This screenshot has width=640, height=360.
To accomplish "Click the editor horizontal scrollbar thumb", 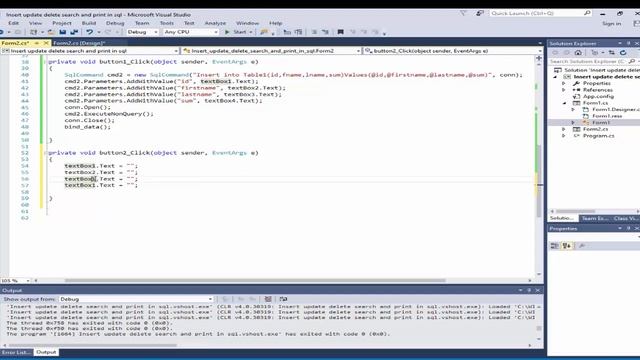I will 255,281.
